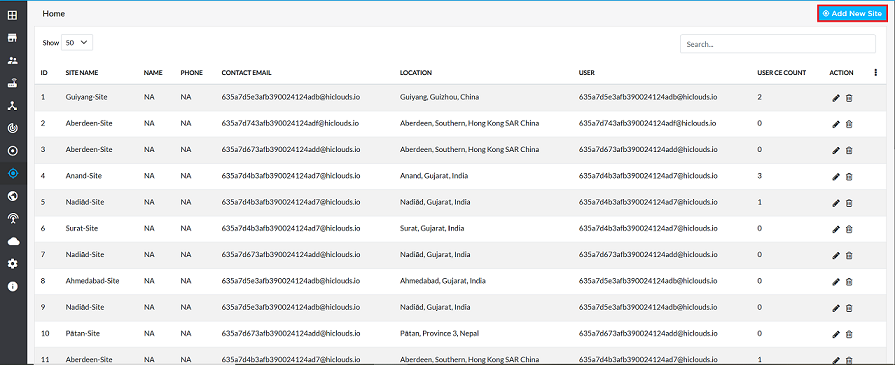
Task: Sort by the NAME column header
Action: (154, 73)
